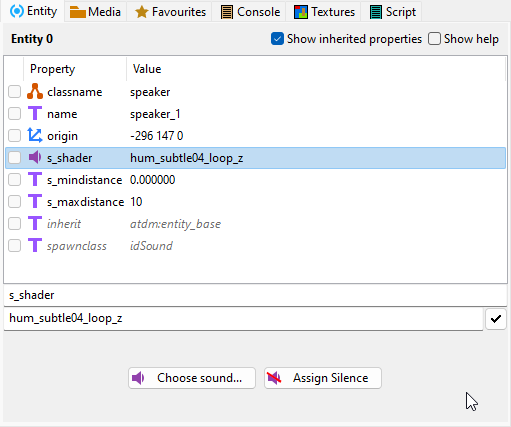511x427 pixels.
Task: Click the classname entity-class icon
Action: click(35, 91)
